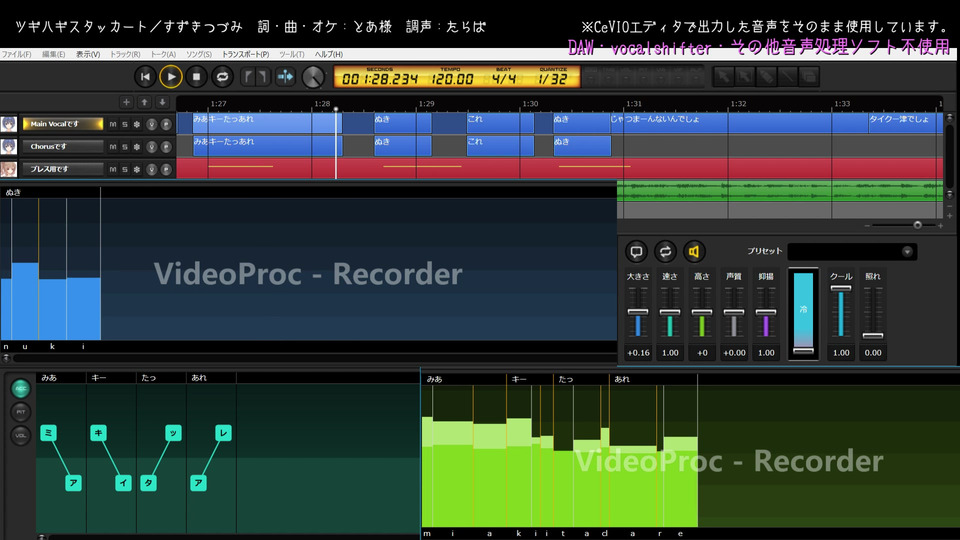Jump to start with the rewind button
Viewport: 960px width, 540px height.
click(x=145, y=77)
